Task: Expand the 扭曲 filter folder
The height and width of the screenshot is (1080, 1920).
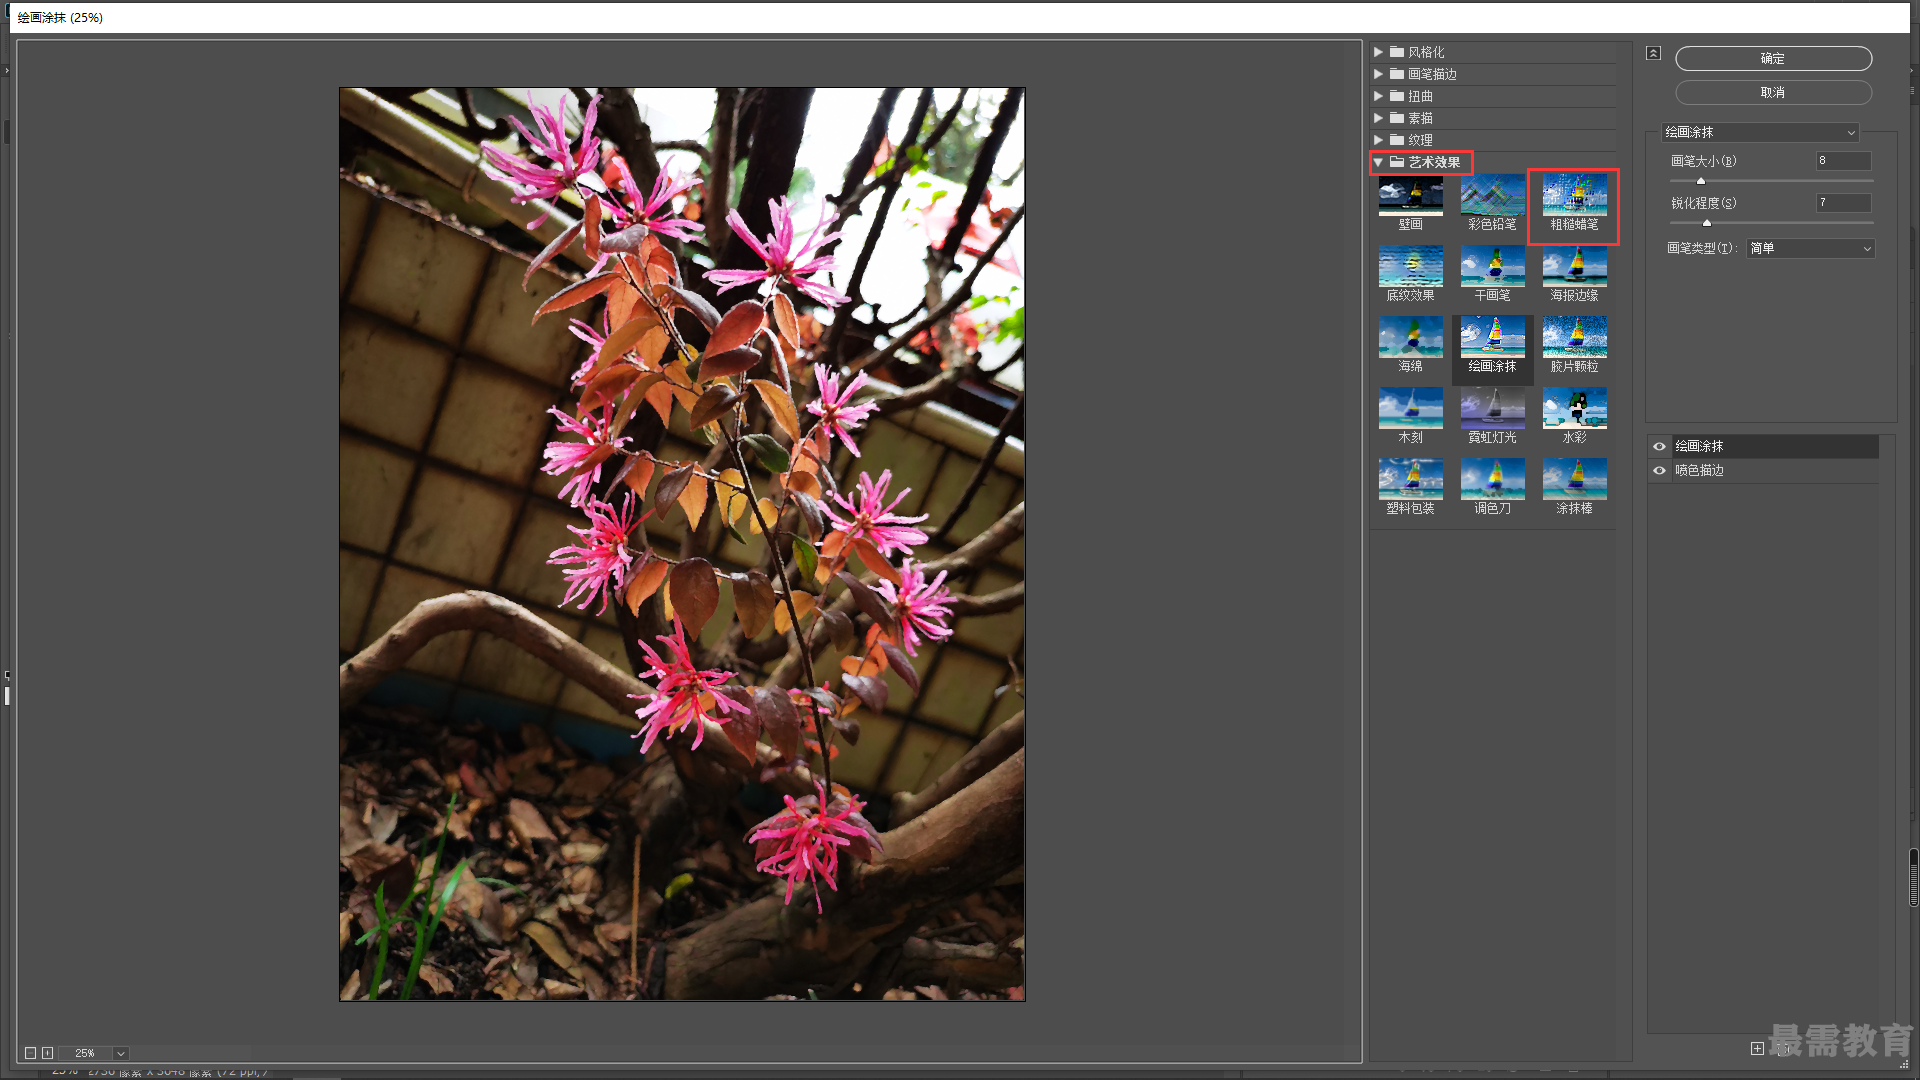Action: [x=1378, y=96]
